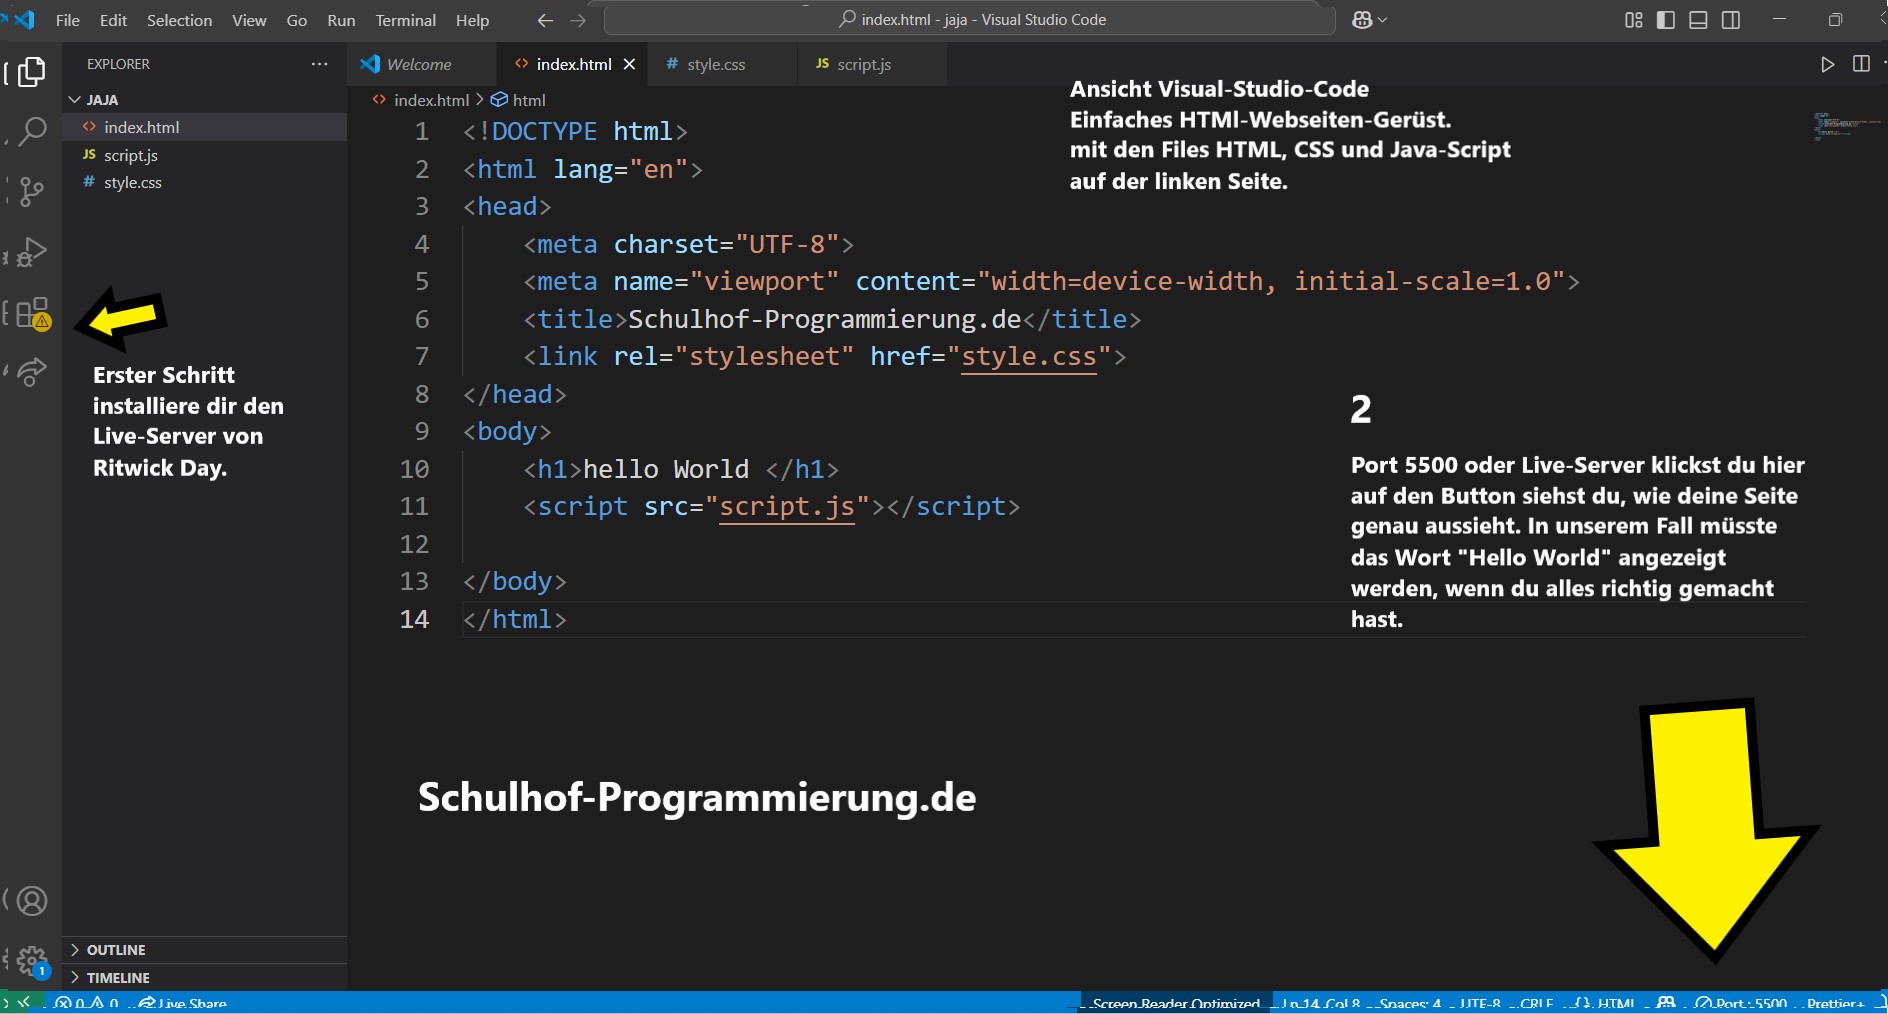Viewport: 1888px width, 1014px height.
Task: Open the Selection menu
Action: click(179, 20)
